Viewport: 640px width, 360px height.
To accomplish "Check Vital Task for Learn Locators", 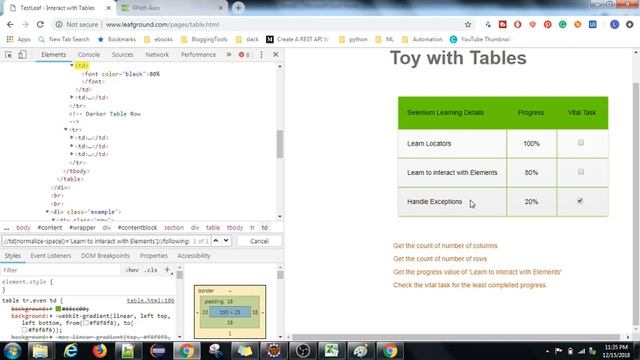I will click(580, 143).
